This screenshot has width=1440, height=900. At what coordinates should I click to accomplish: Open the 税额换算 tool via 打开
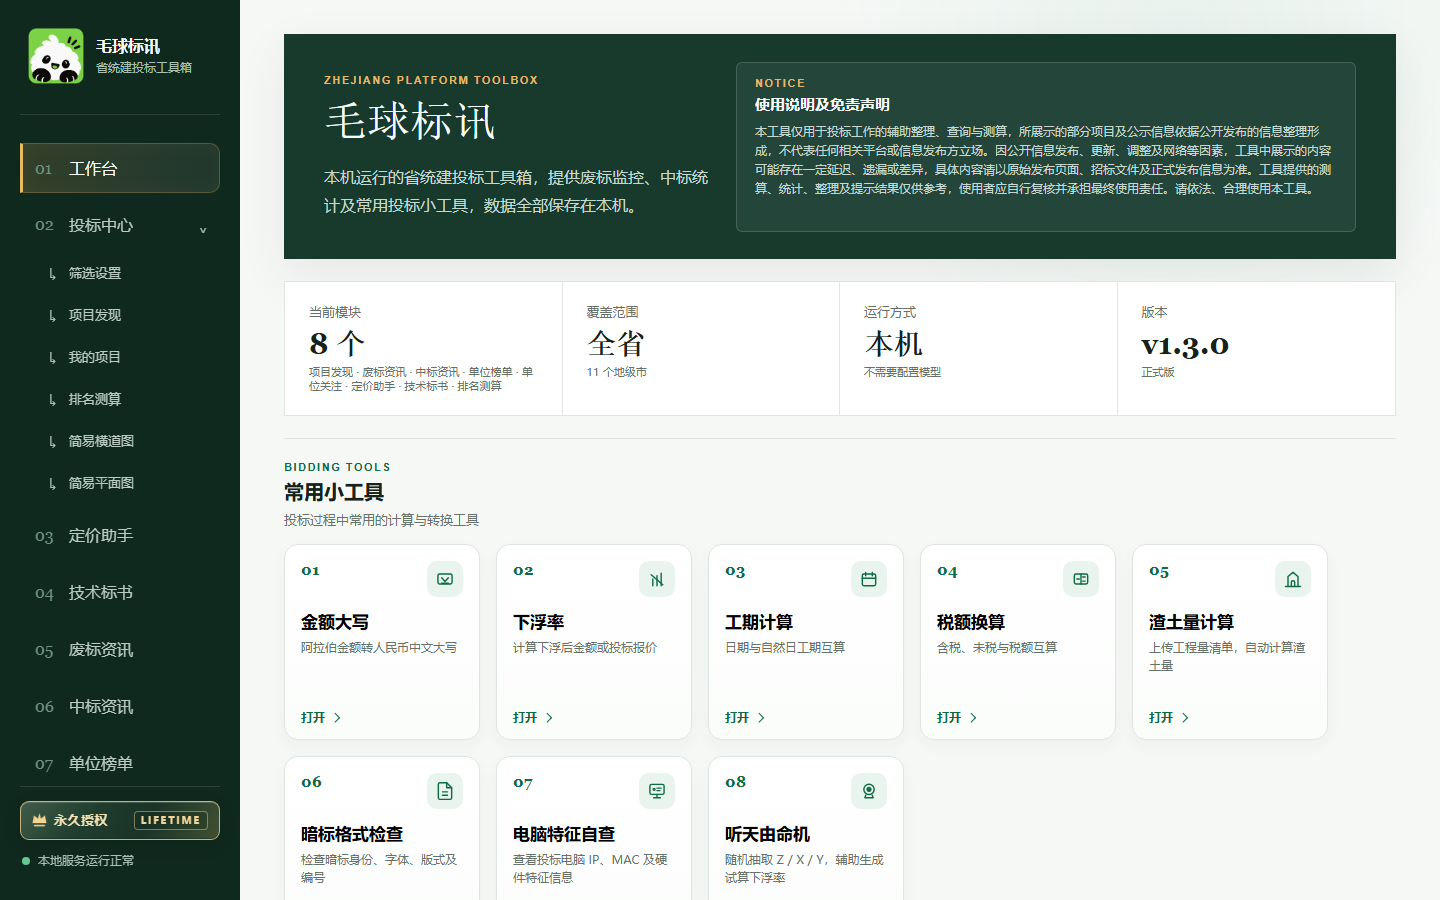957,718
